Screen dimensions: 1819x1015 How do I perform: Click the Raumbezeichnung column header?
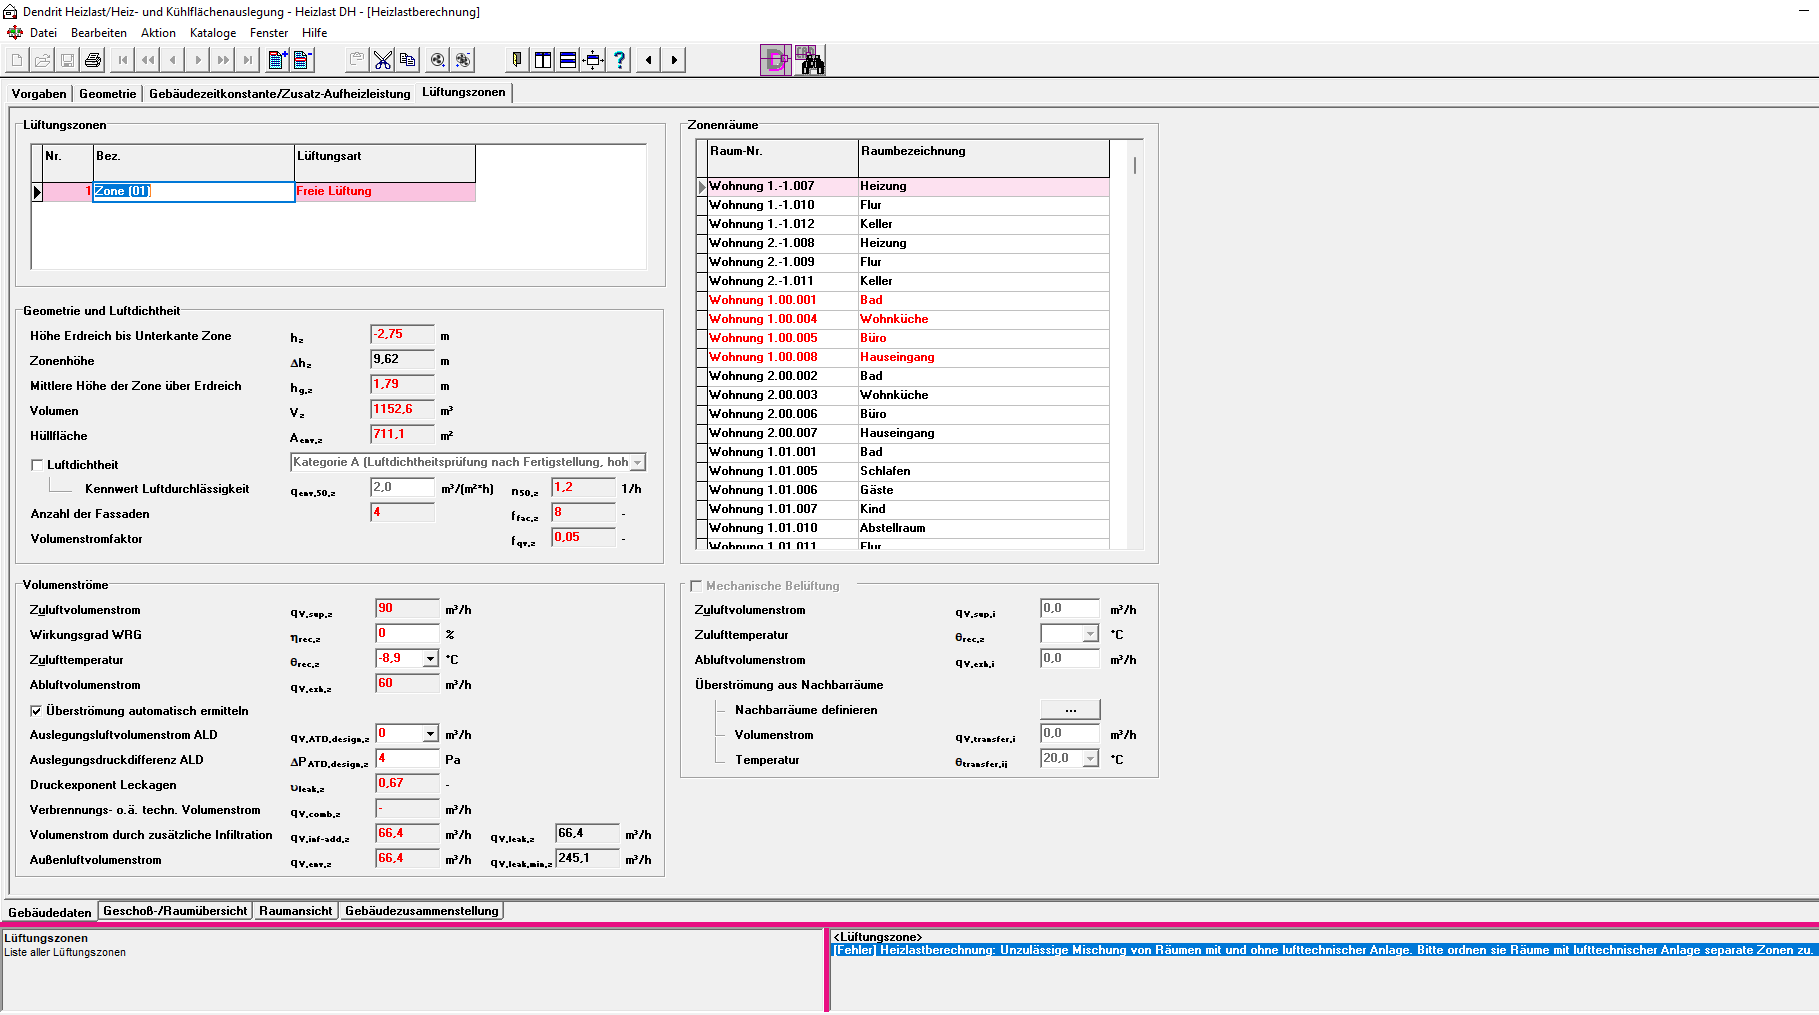(984, 158)
